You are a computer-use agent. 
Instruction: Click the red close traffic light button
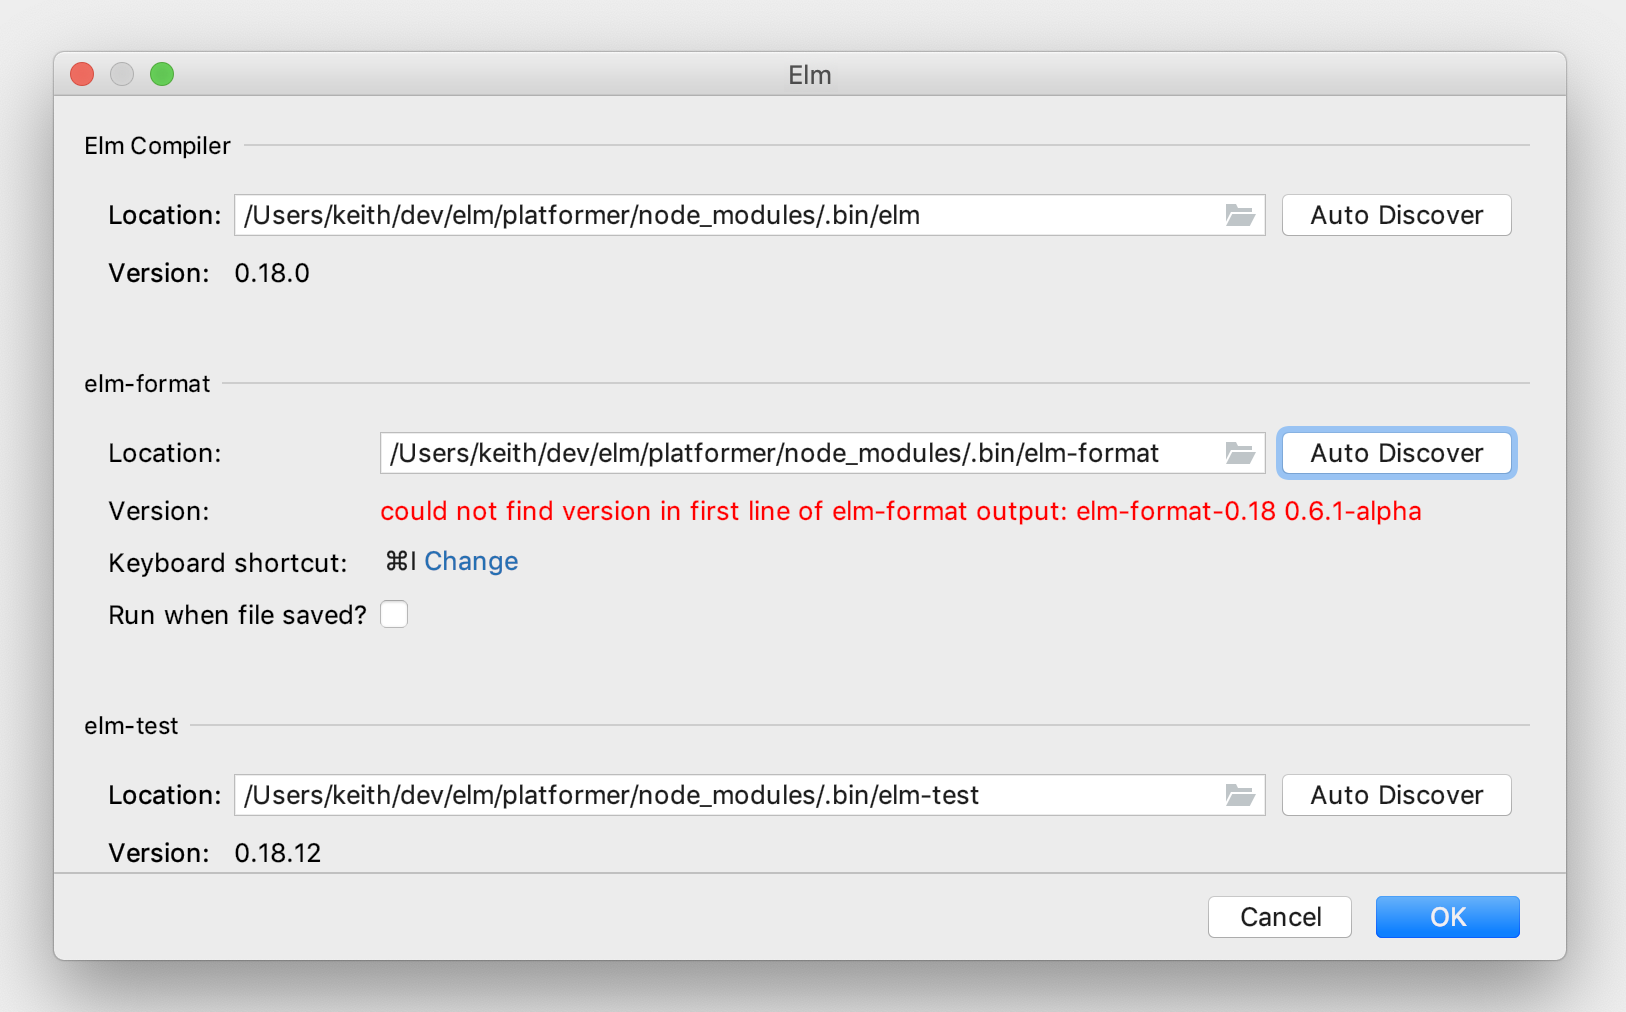tap(81, 74)
